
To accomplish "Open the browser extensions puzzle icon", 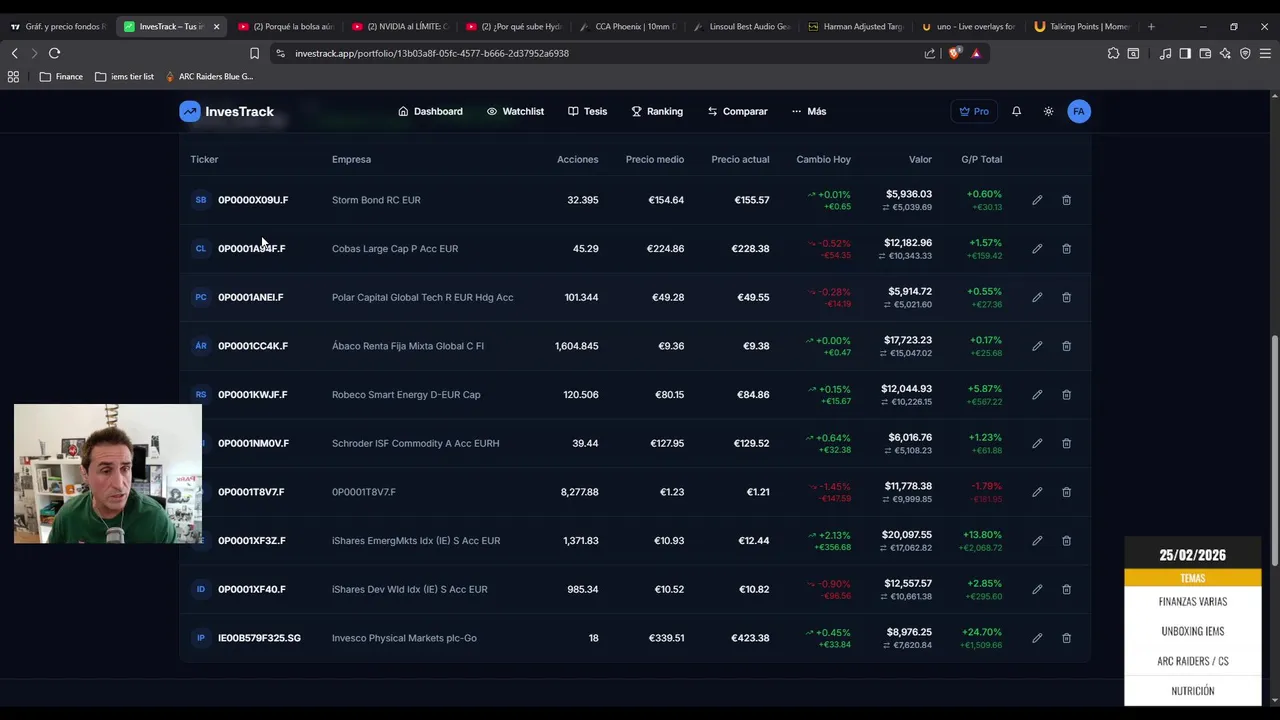I will [x=1113, y=53].
